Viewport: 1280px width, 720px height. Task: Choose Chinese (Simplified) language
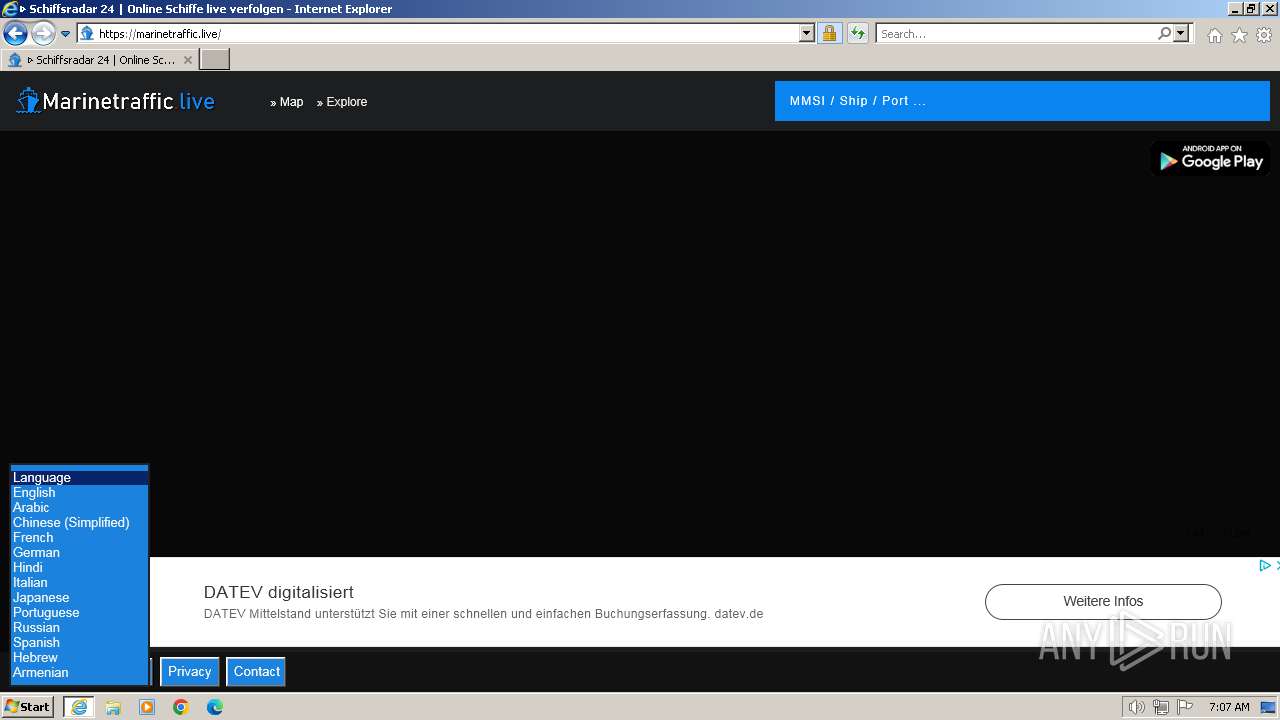click(x=79, y=523)
